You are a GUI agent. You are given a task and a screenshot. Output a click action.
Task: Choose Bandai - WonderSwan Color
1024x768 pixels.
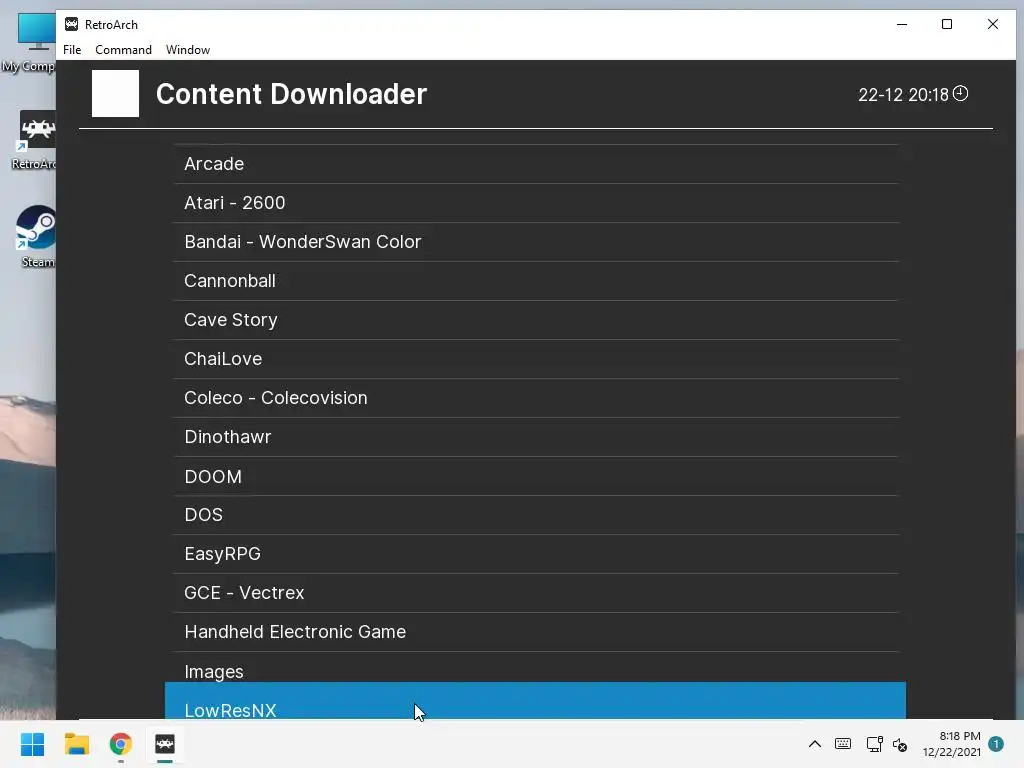click(536, 242)
